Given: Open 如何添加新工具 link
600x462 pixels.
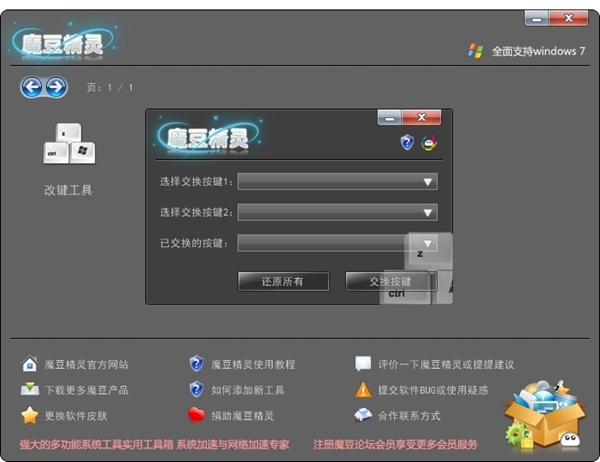Looking at the screenshot, I should [248, 390].
